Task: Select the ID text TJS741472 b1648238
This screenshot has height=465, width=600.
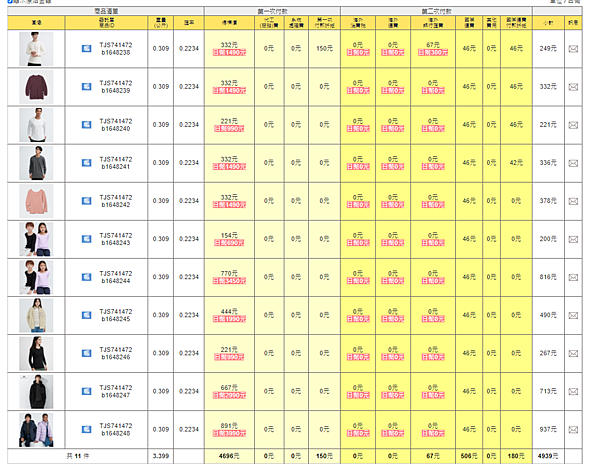Action: click(x=116, y=49)
